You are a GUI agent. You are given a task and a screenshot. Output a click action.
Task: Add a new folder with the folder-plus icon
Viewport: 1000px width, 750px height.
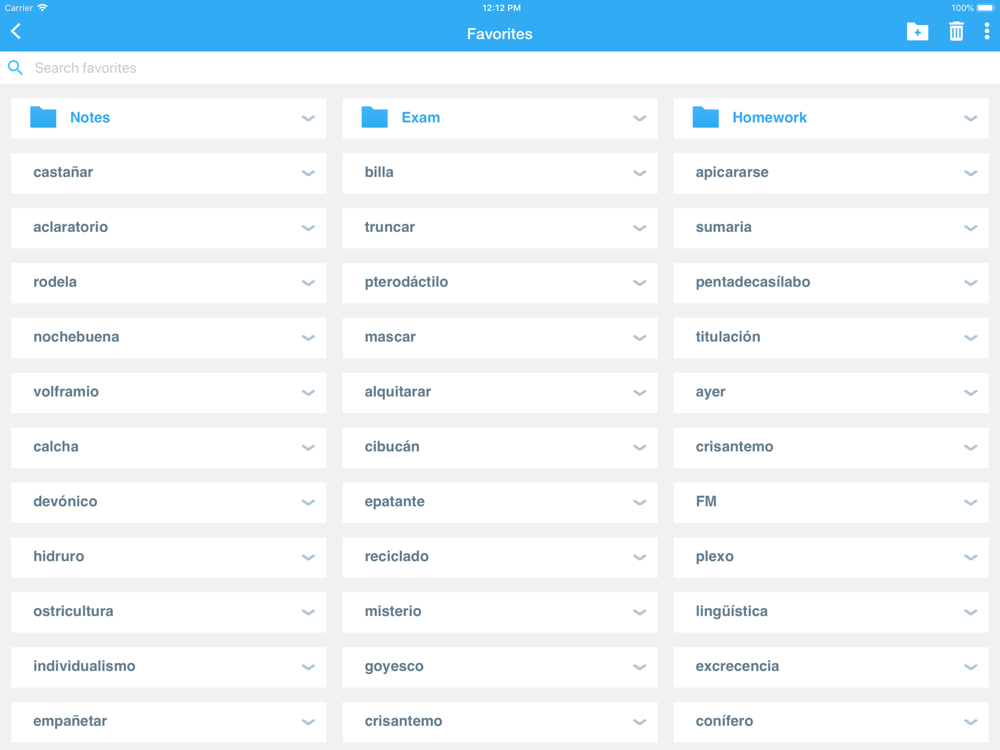[x=917, y=31]
